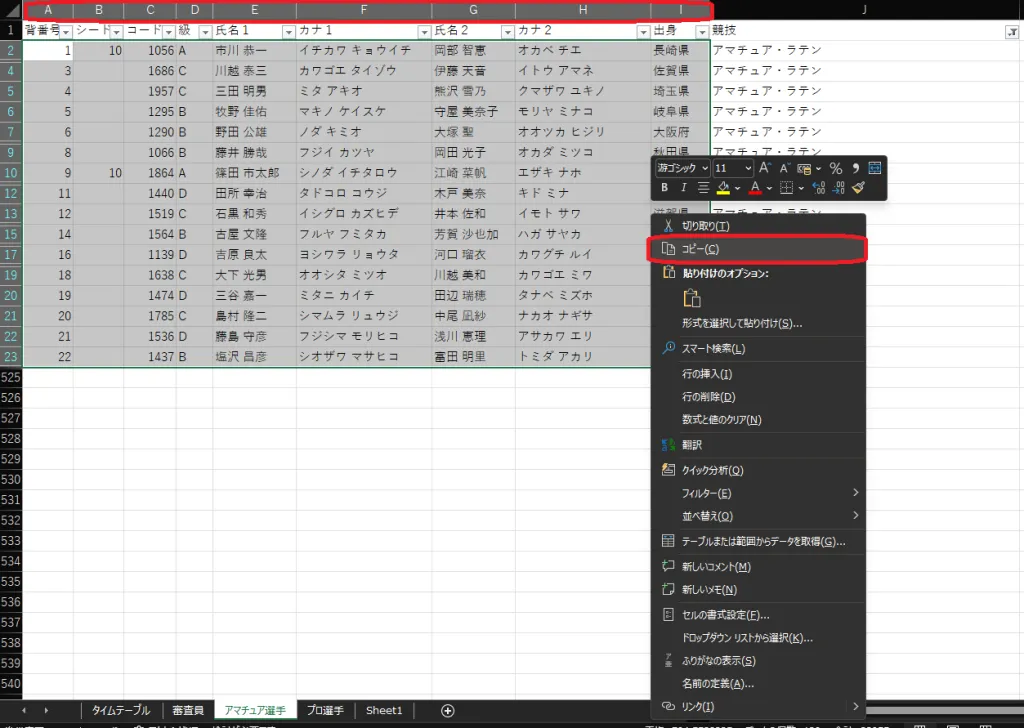
Task: Apply italic from the mini toolbar
Action: point(684,188)
